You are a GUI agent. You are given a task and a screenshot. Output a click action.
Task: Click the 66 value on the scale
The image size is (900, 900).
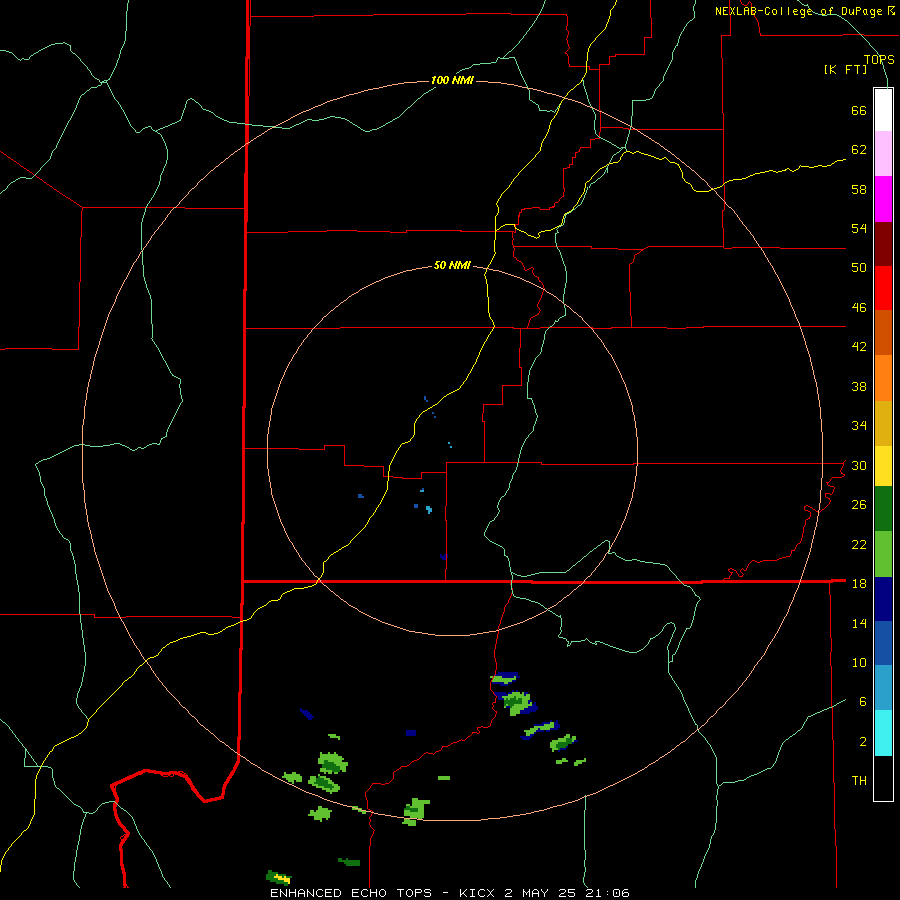pyautogui.click(x=859, y=110)
